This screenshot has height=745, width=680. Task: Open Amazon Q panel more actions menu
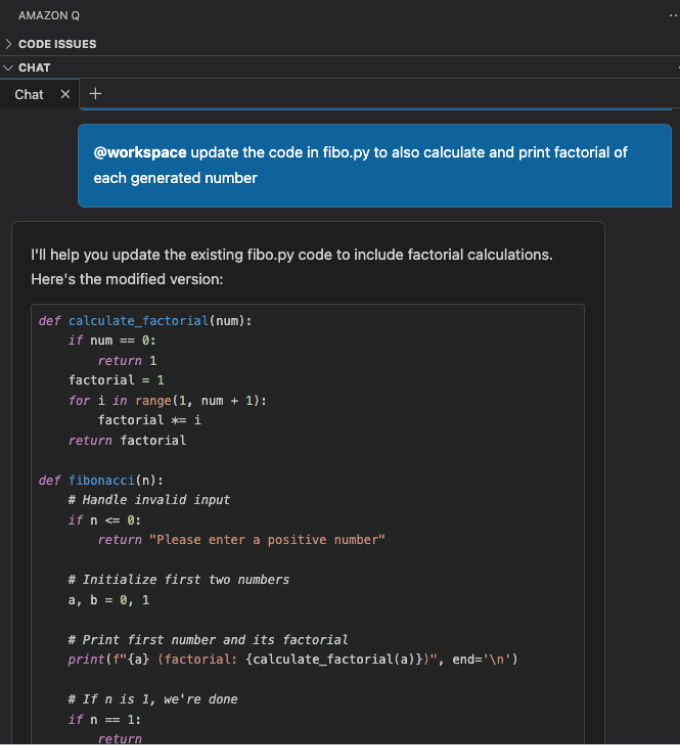[x=673, y=16]
